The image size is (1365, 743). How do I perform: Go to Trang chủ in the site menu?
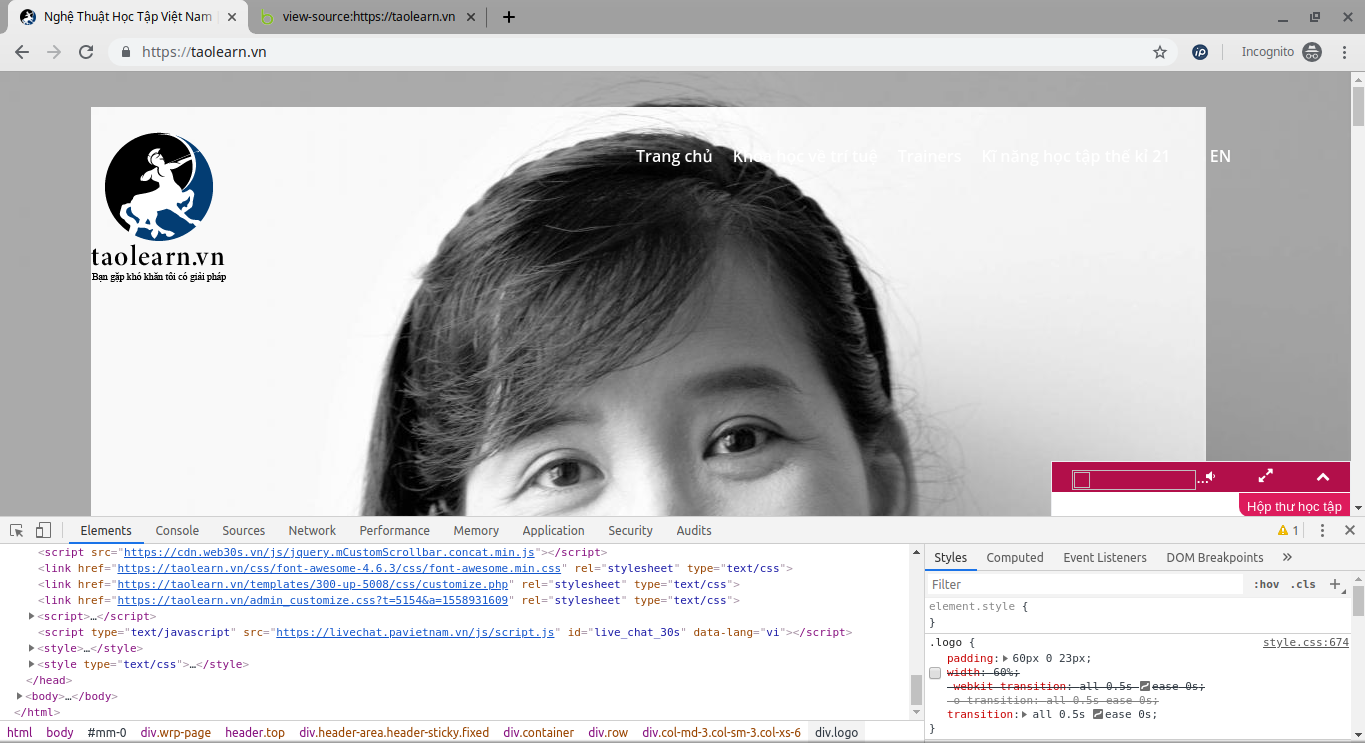pos(674,156)
